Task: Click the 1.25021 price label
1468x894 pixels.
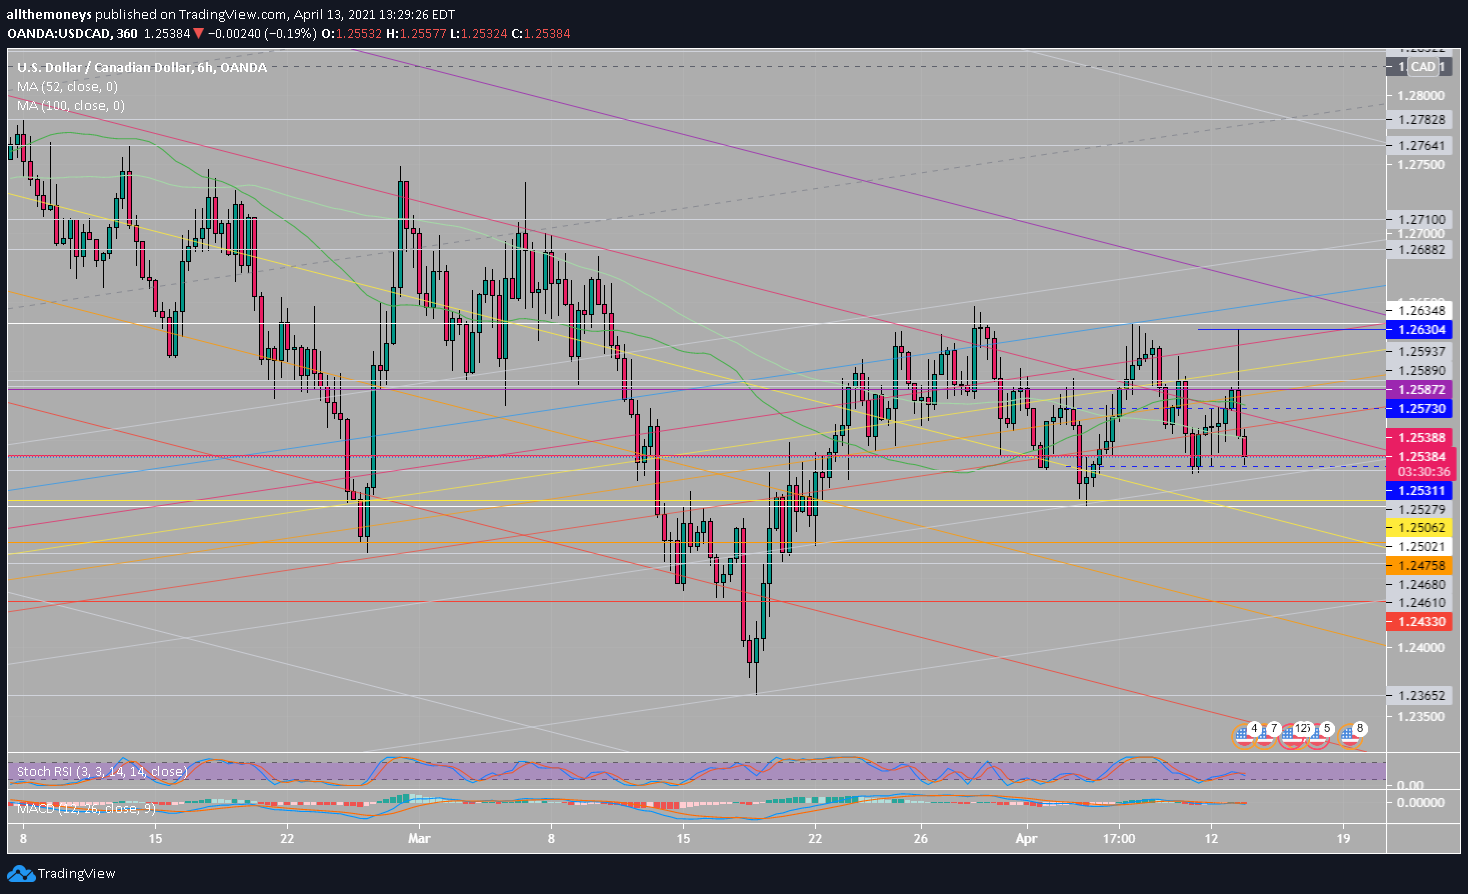Action: tap(1421, 546)
